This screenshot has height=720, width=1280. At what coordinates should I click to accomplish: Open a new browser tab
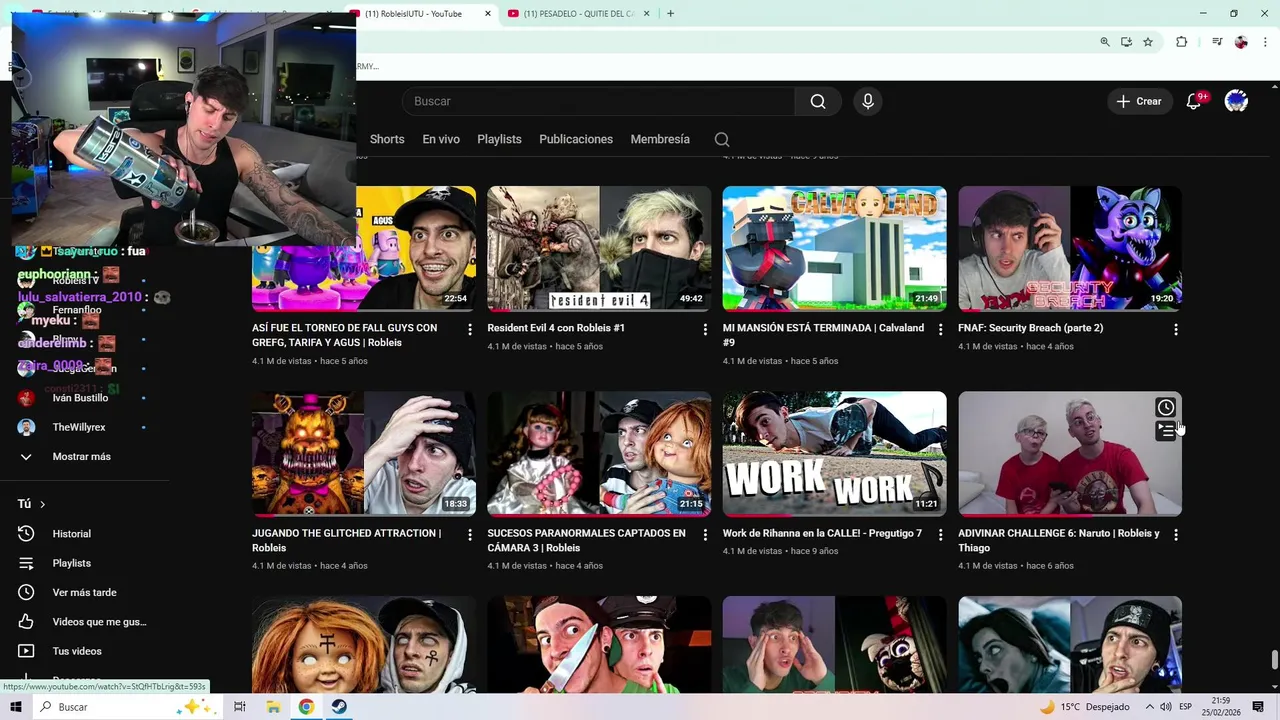[670, 13]
